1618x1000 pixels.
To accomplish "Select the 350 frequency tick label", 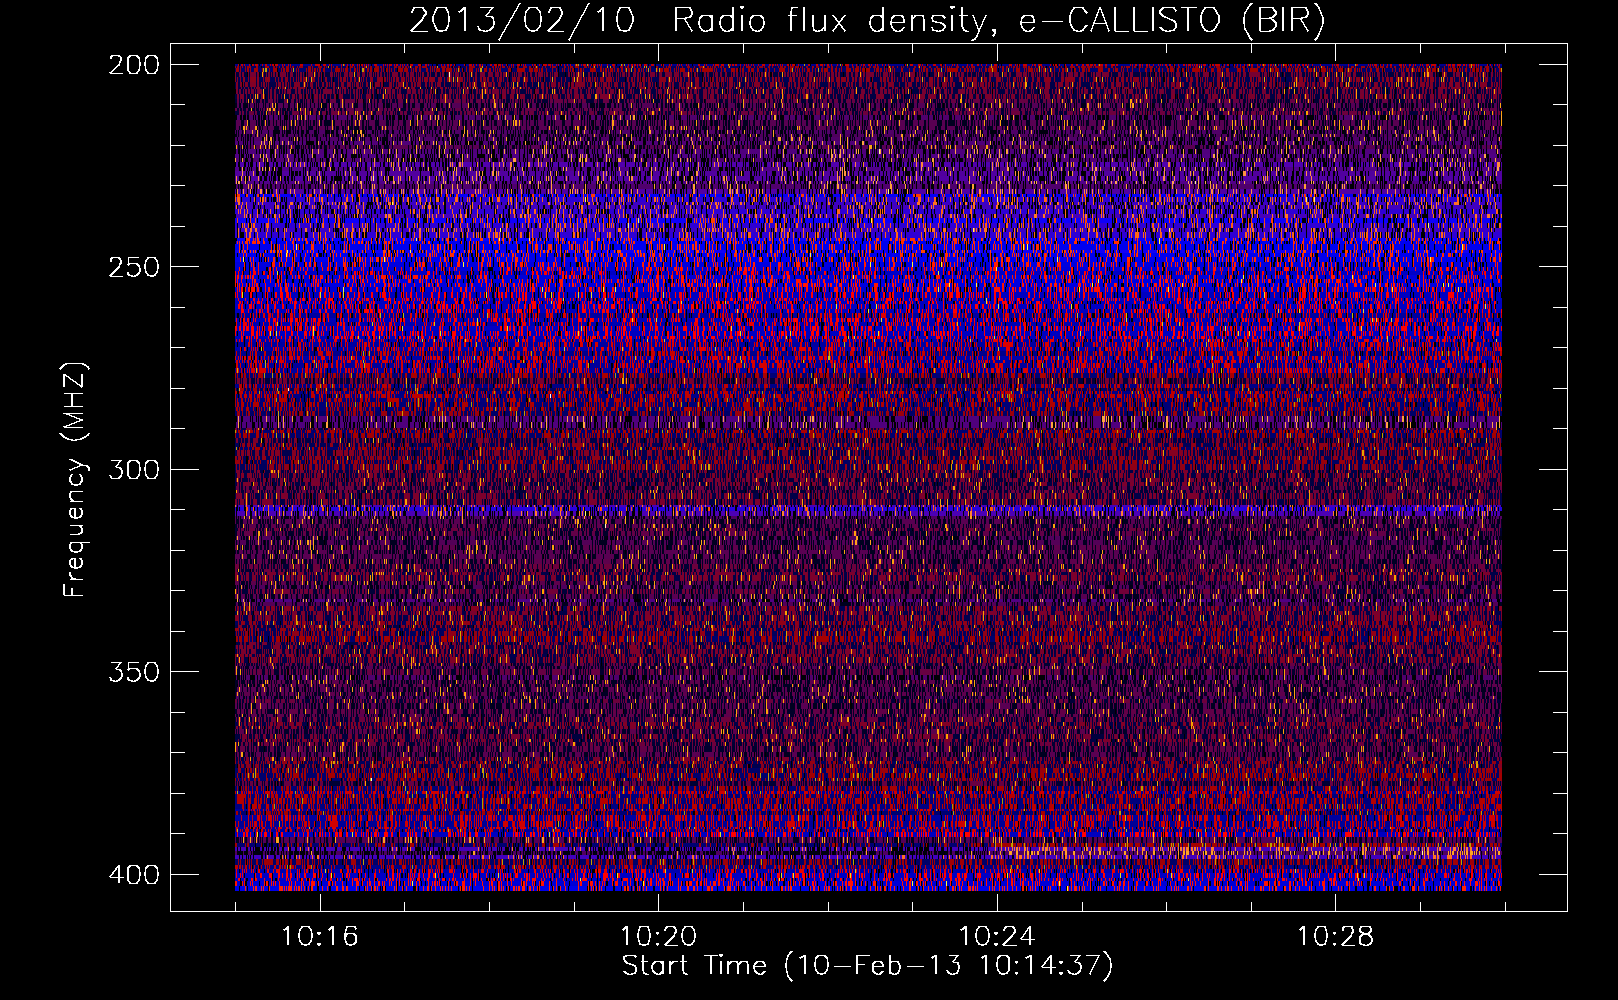I will coord(133,672).
